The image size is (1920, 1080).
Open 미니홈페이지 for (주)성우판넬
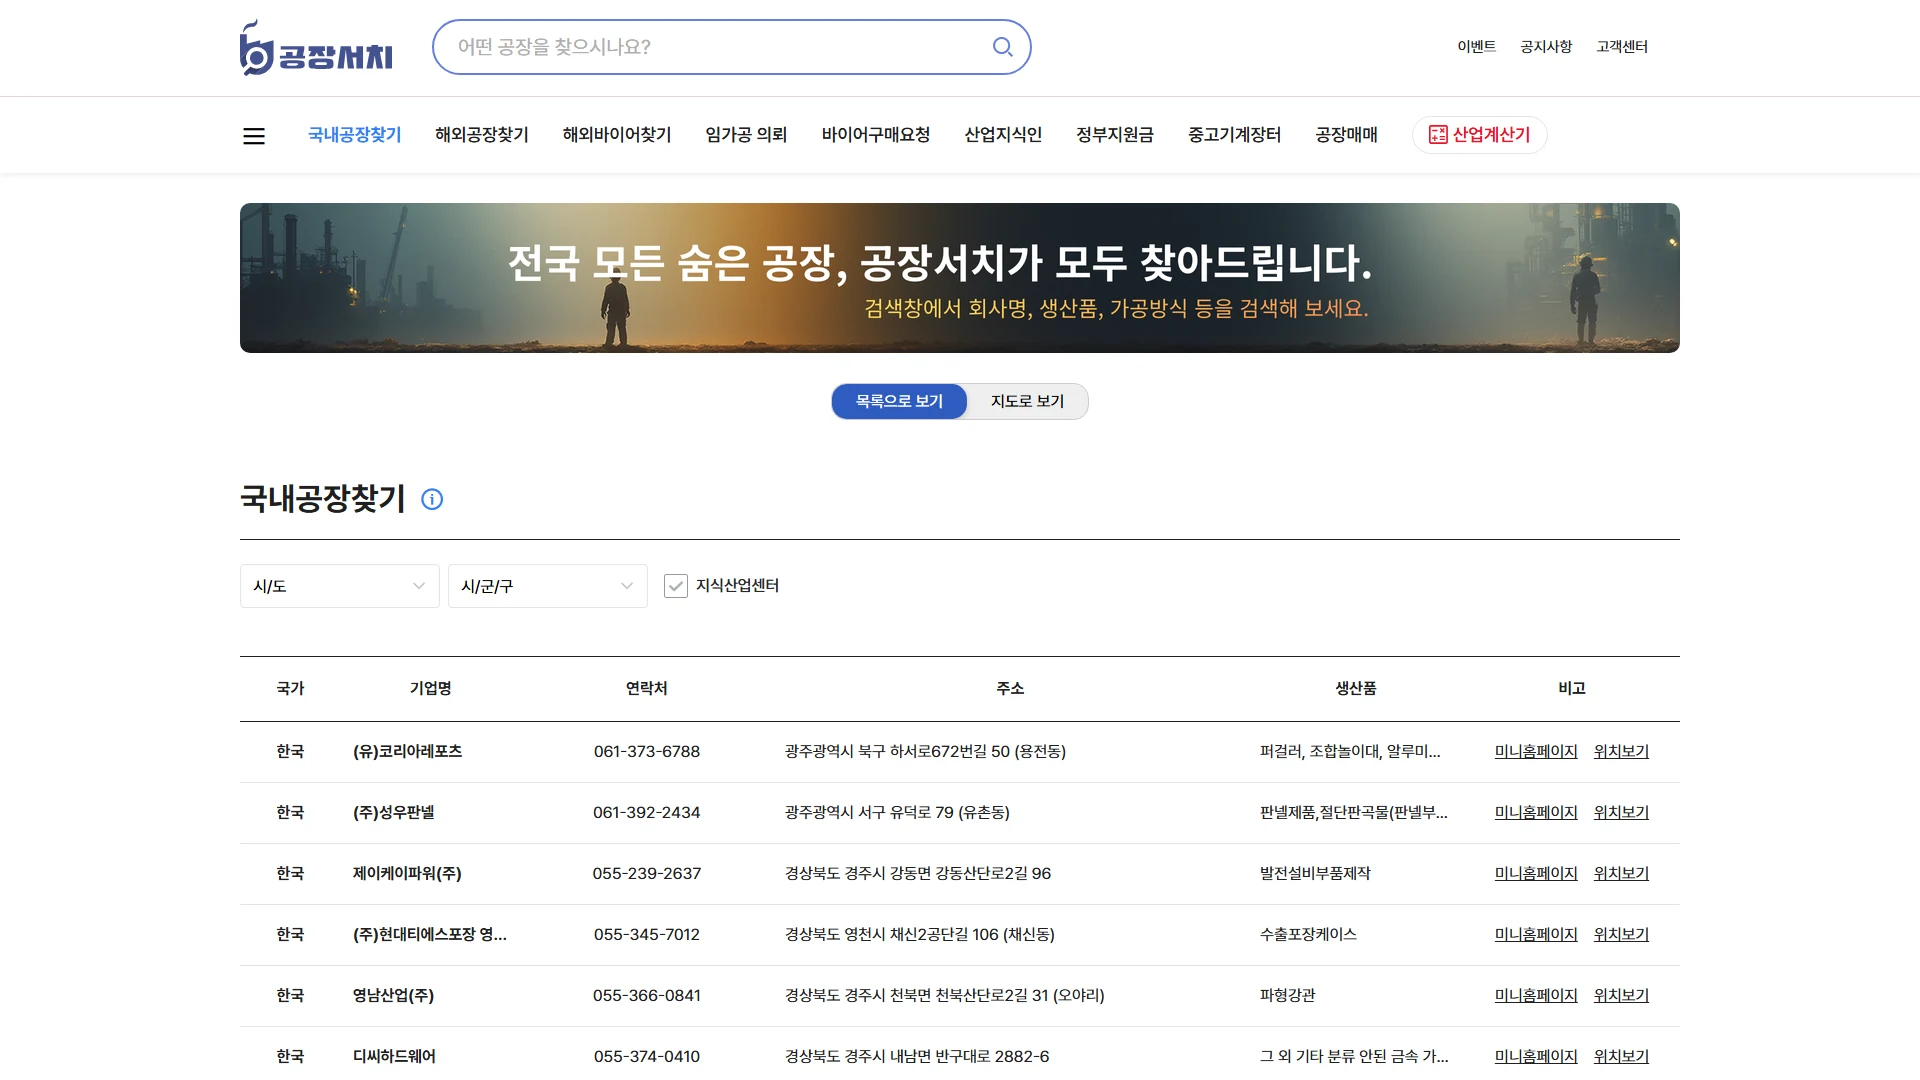tap(1536, 813)
